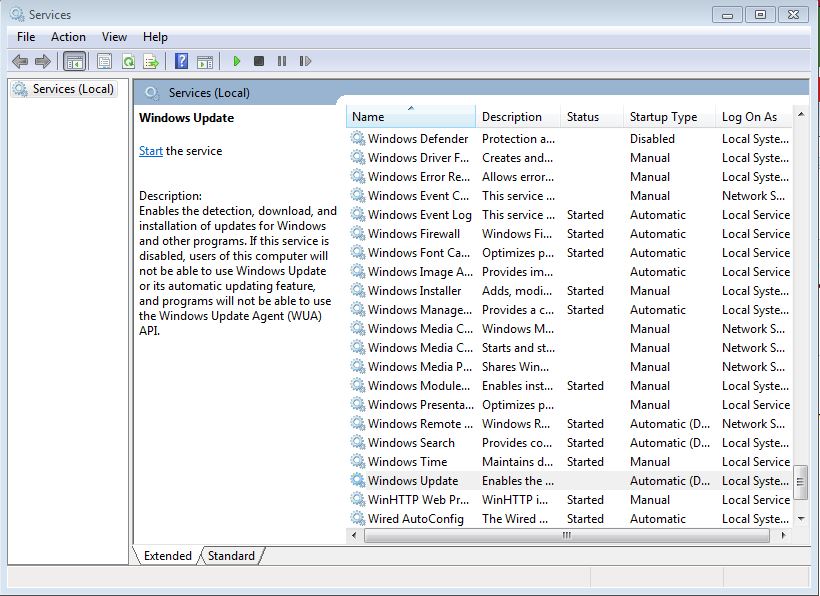Click the Stop Service square icon
This screenshot has width=820, height=596.
[x=259, y=61]
